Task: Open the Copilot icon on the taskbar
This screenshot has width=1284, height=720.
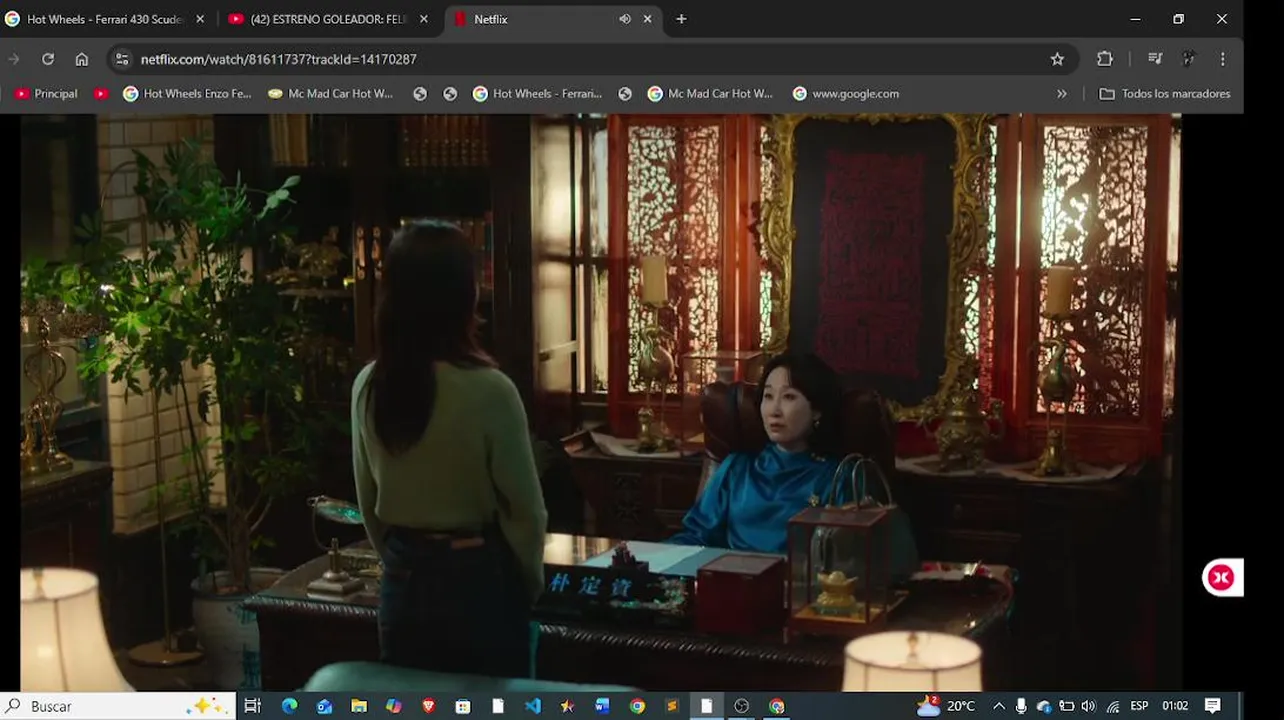Action: pyautogui.click(x=394, y=706)
